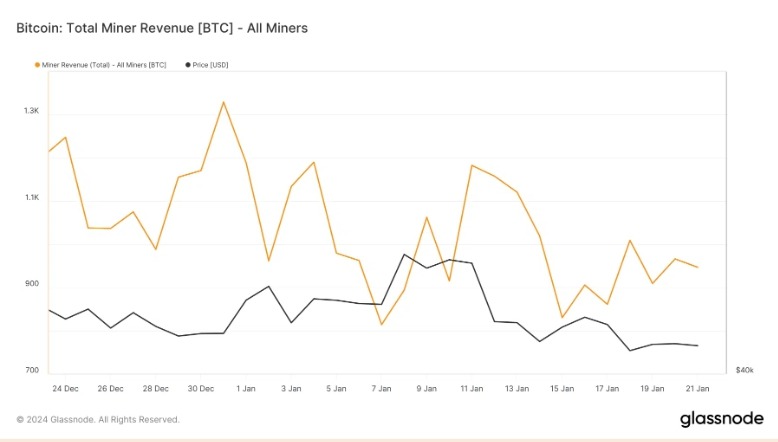Click the highest black price line peak
The height and width of the screenshot is (442, 778).
(404, 254)
